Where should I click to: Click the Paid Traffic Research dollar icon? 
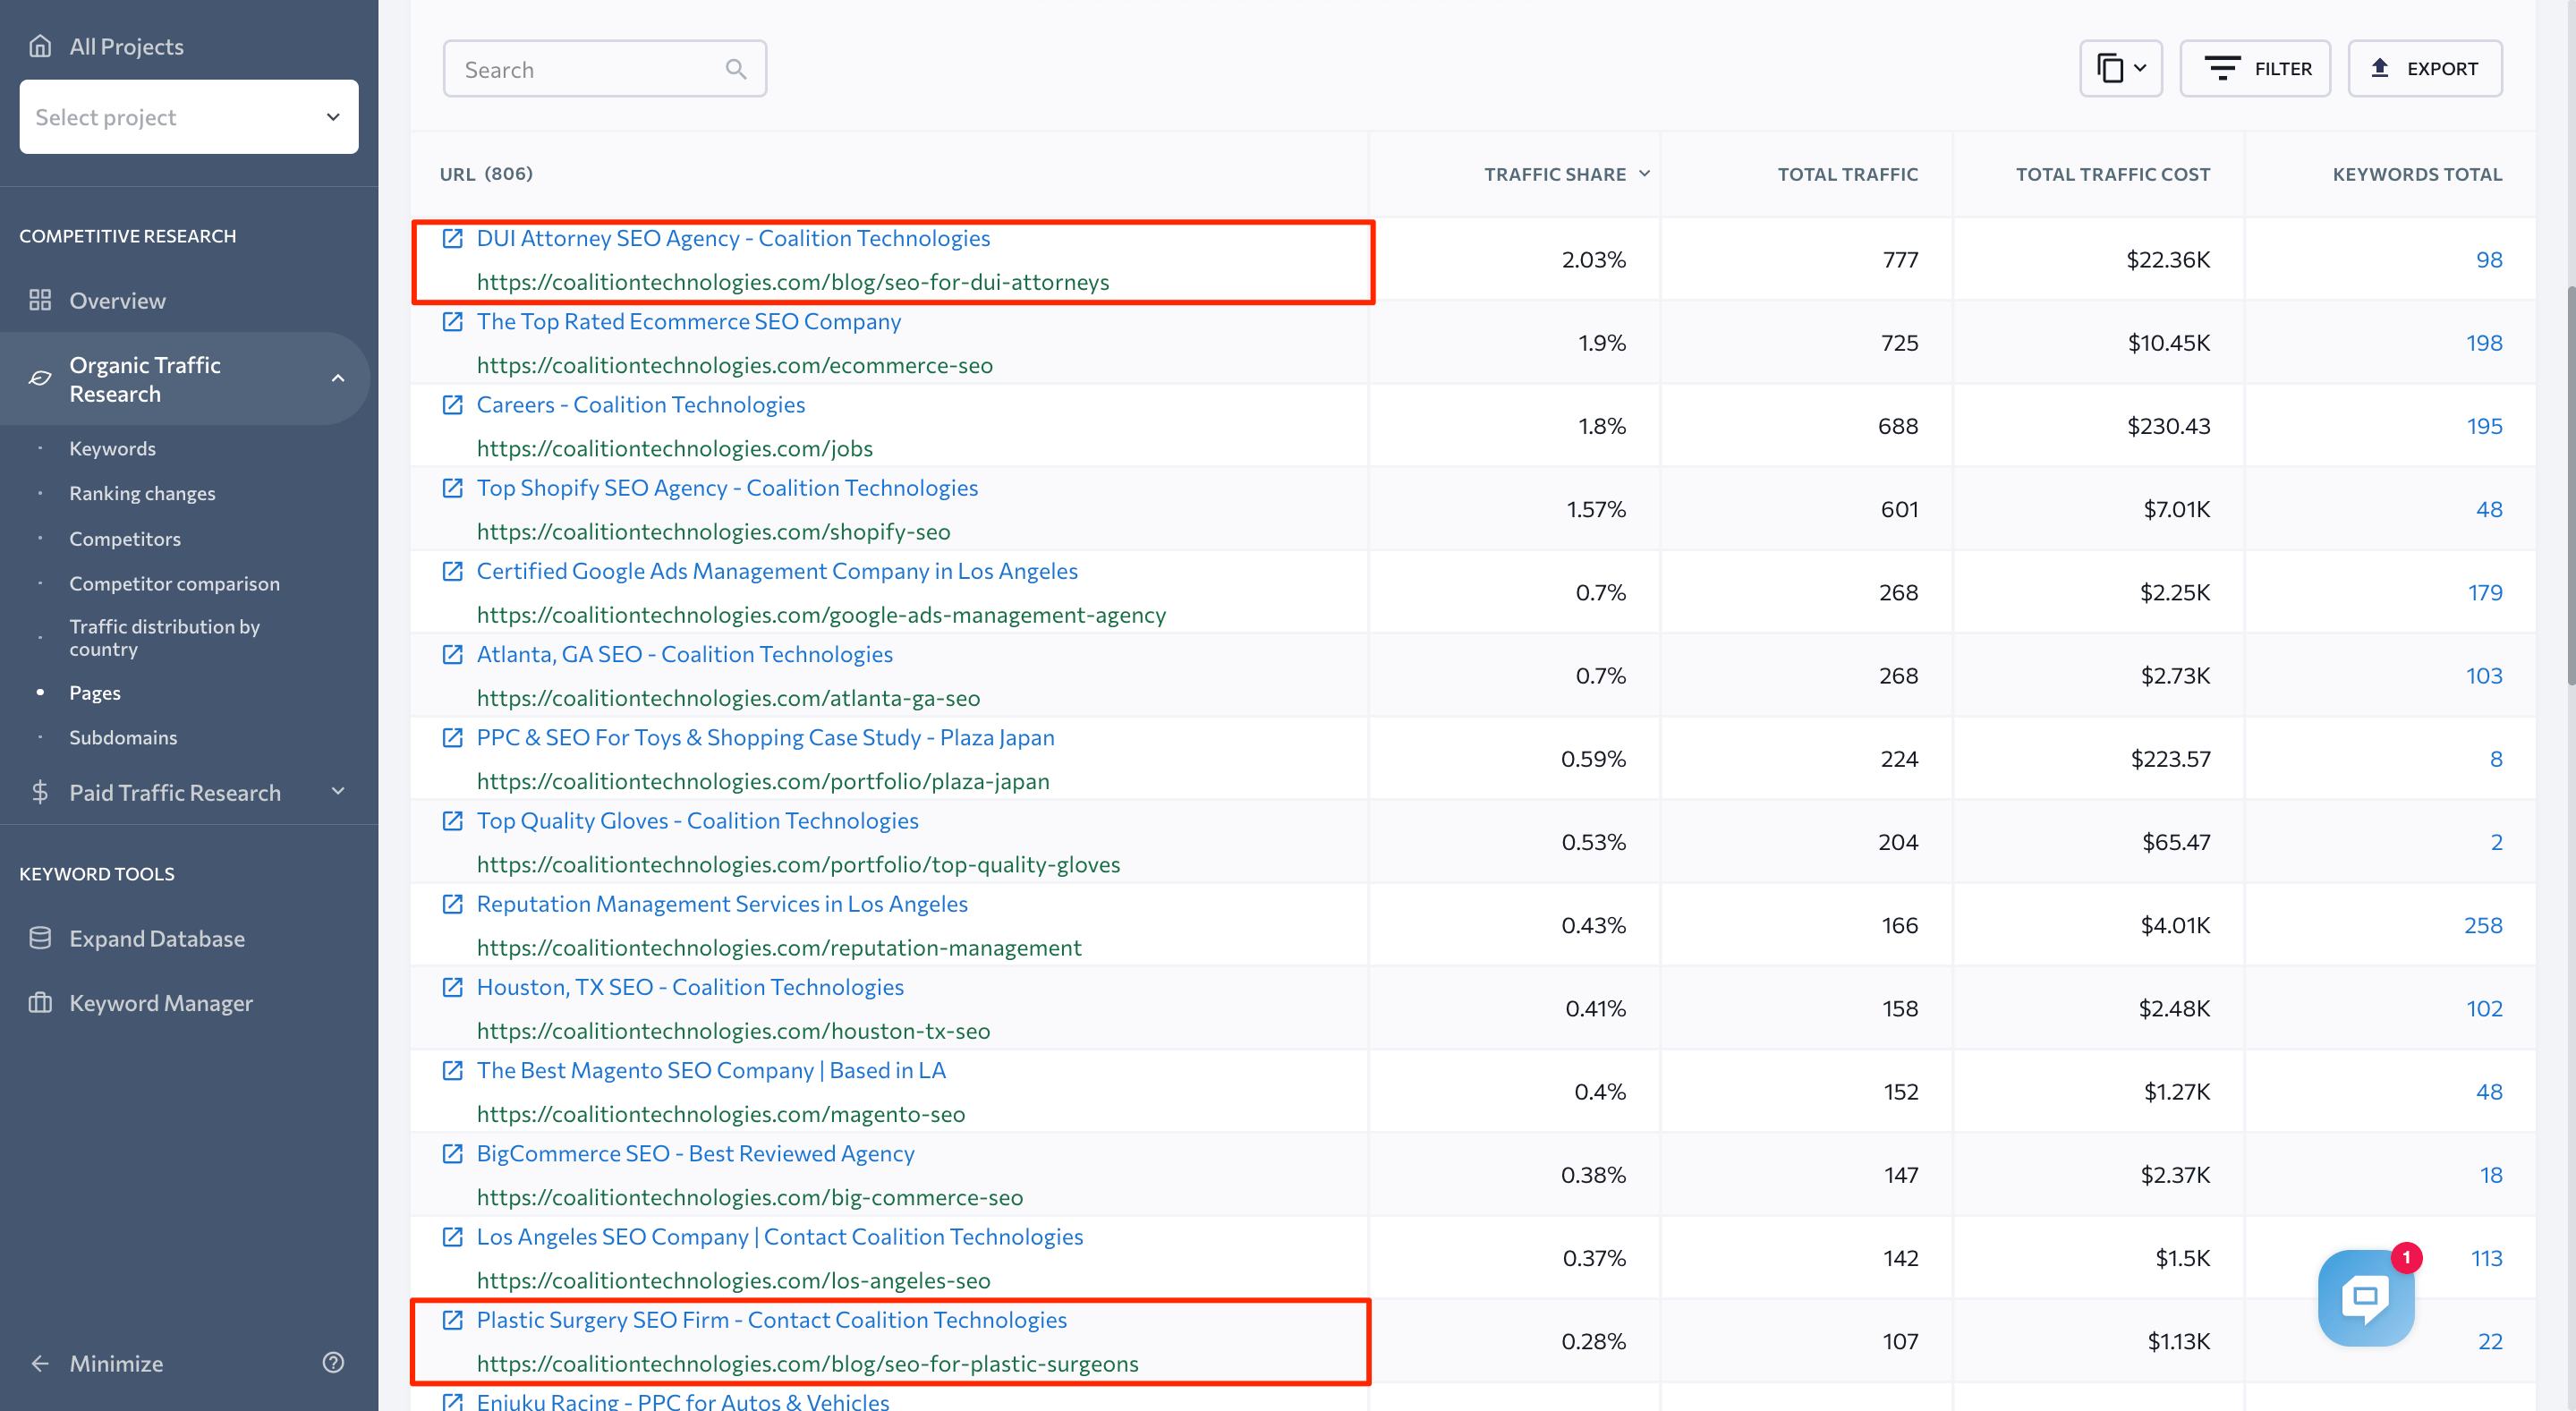point(40,792)
